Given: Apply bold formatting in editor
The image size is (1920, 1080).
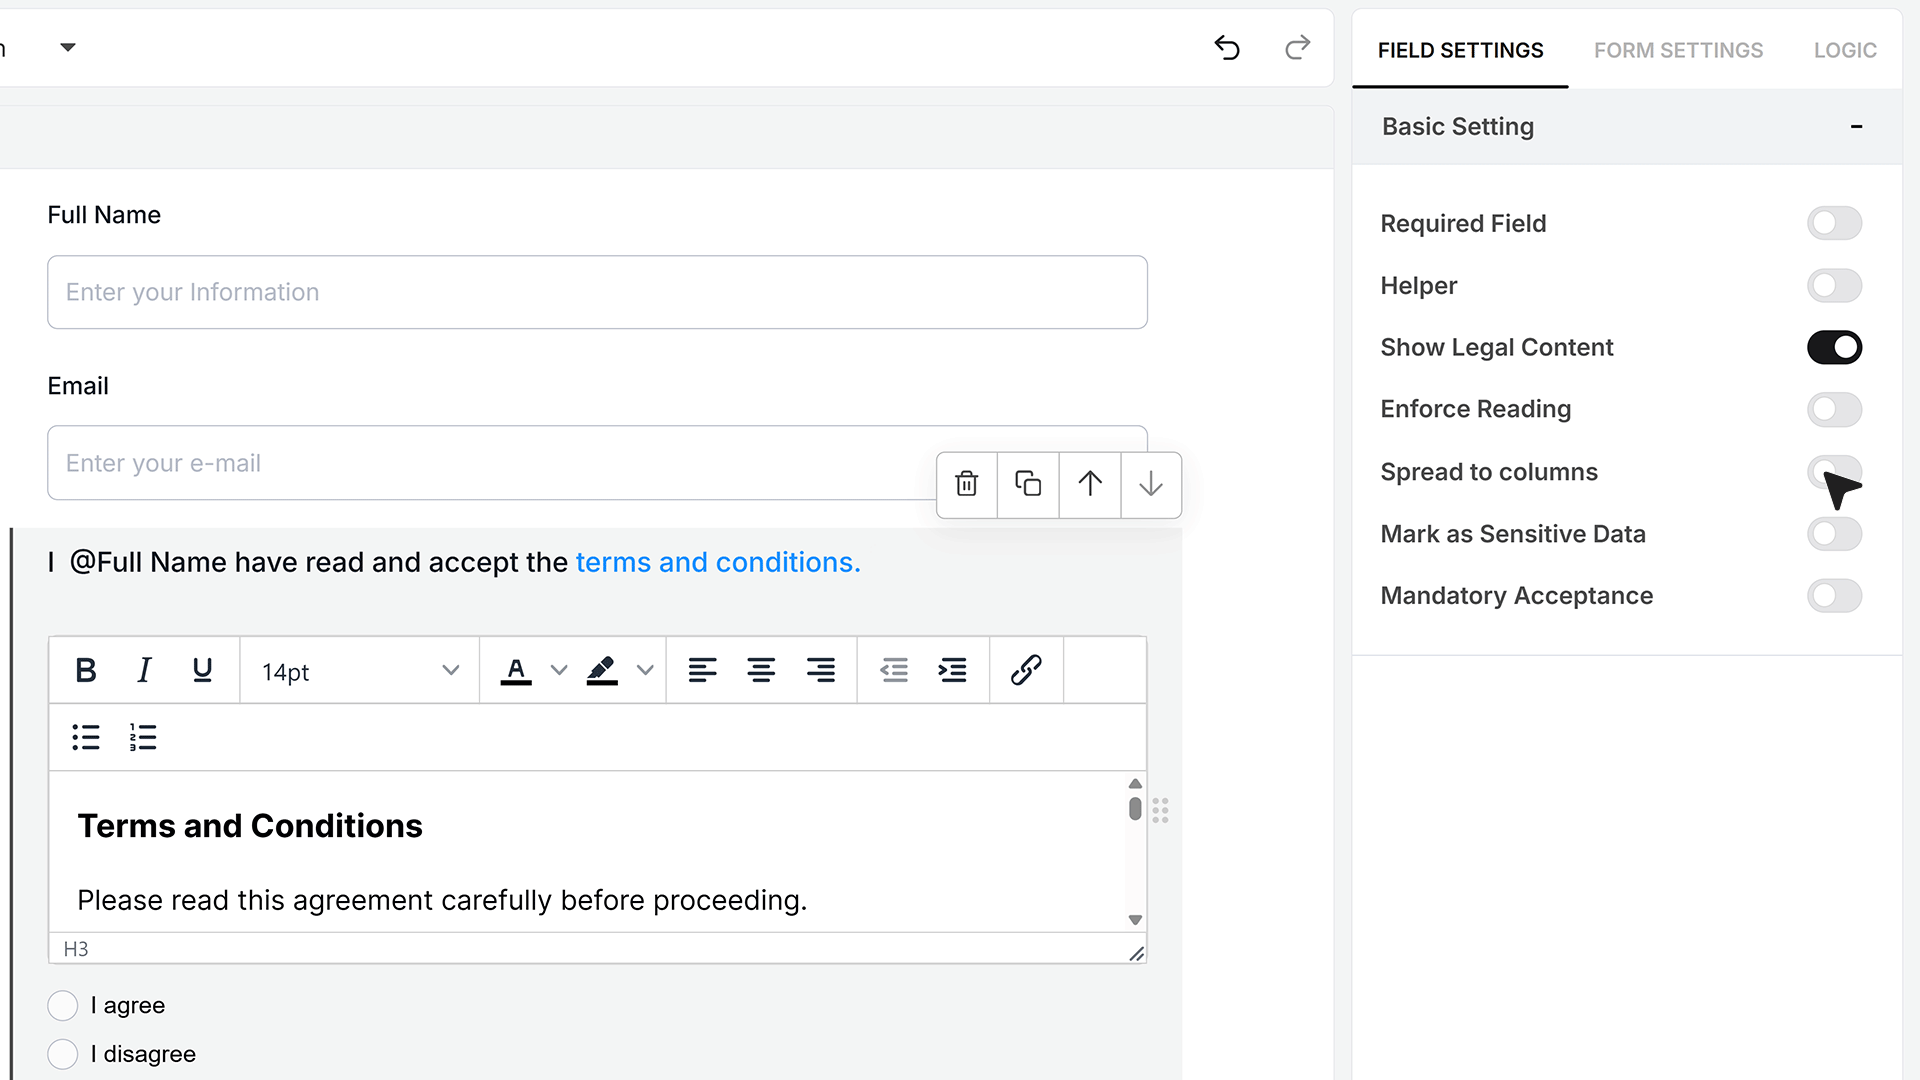Looking at the screenshot, I should (86, 670).
